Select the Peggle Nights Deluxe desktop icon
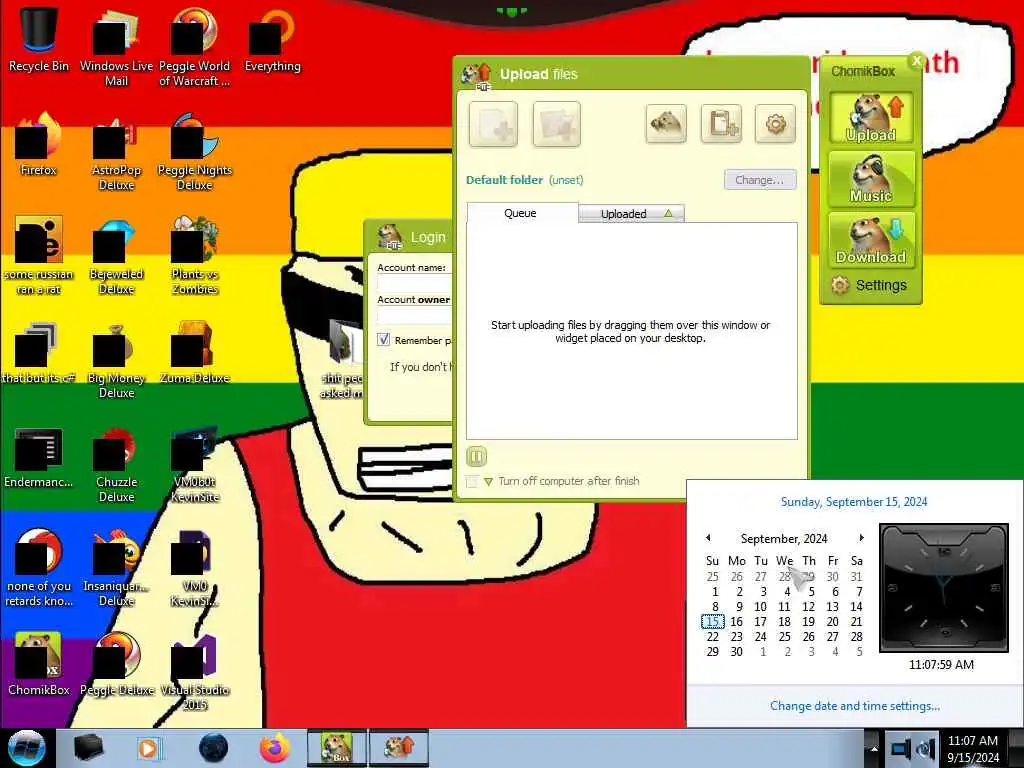This screenshot has width=1024, height=768. pyautogui.click(x=195, y=152)
